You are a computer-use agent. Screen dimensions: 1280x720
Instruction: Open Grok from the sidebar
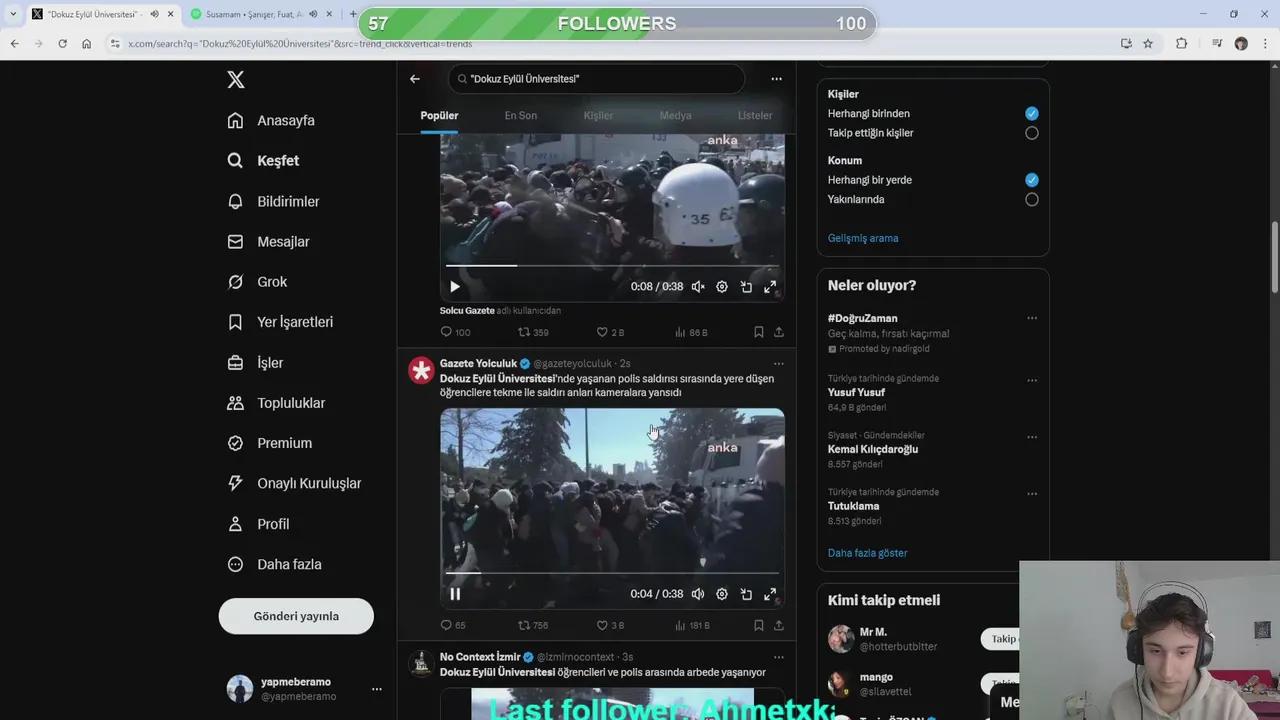click(x=272, y=281)
